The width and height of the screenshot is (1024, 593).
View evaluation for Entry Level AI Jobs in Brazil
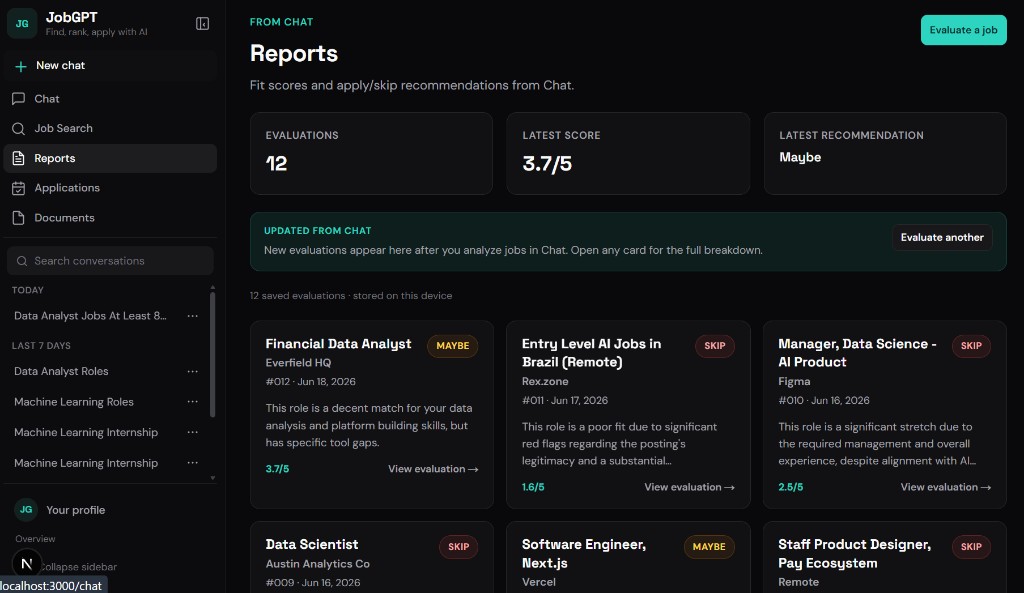(x=689, y=487)
